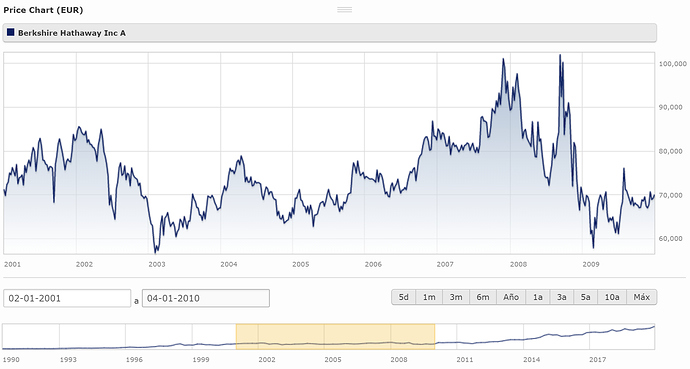
Task: Click 1996 on the navigator timeline
Action: [134, 359]
